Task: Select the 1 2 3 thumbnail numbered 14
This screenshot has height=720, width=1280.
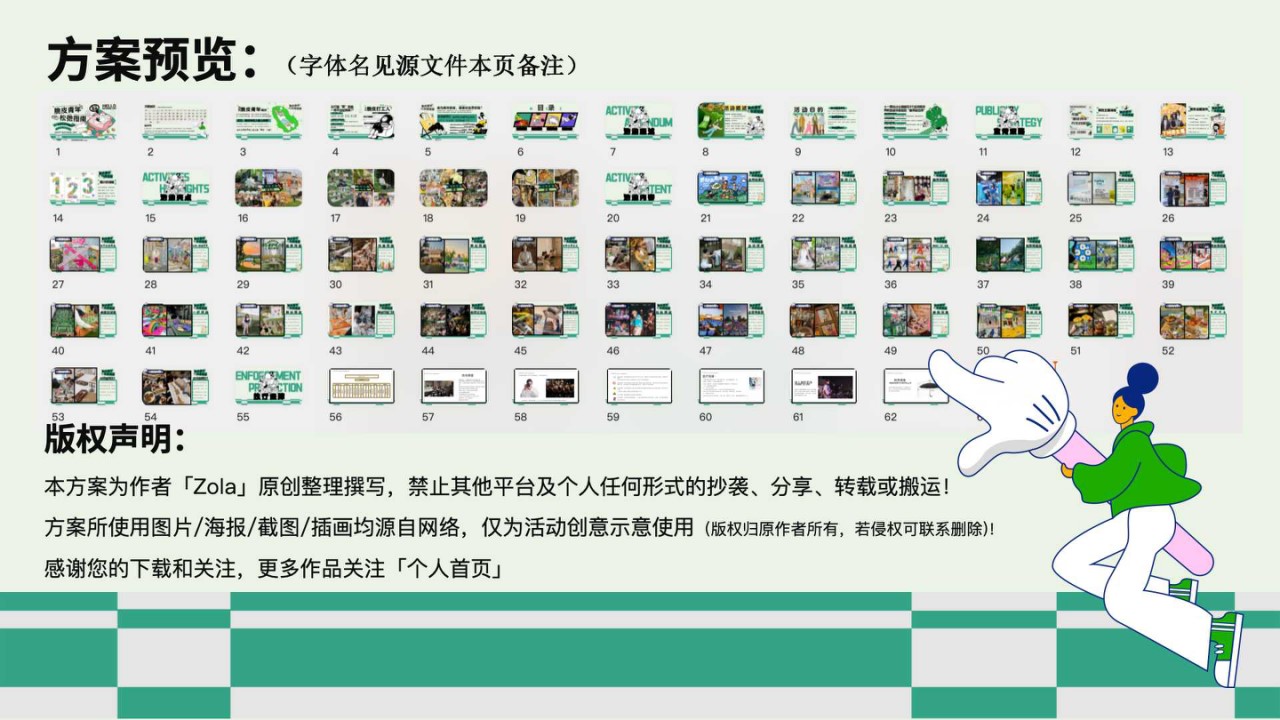Action: pyautogui.click(x=83, y=188)
